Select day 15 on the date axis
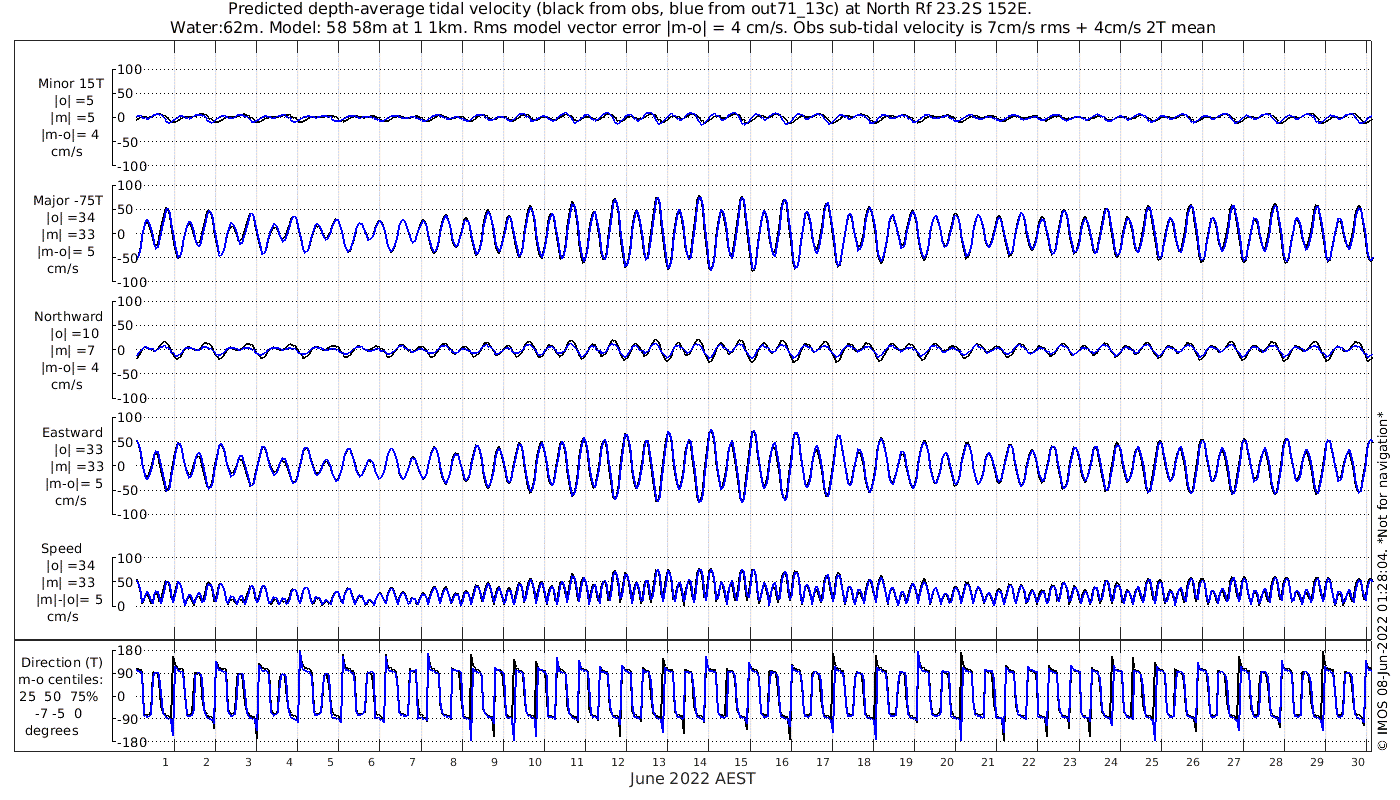The width and height of the screenshot is (1400, 800). (741, 762)
